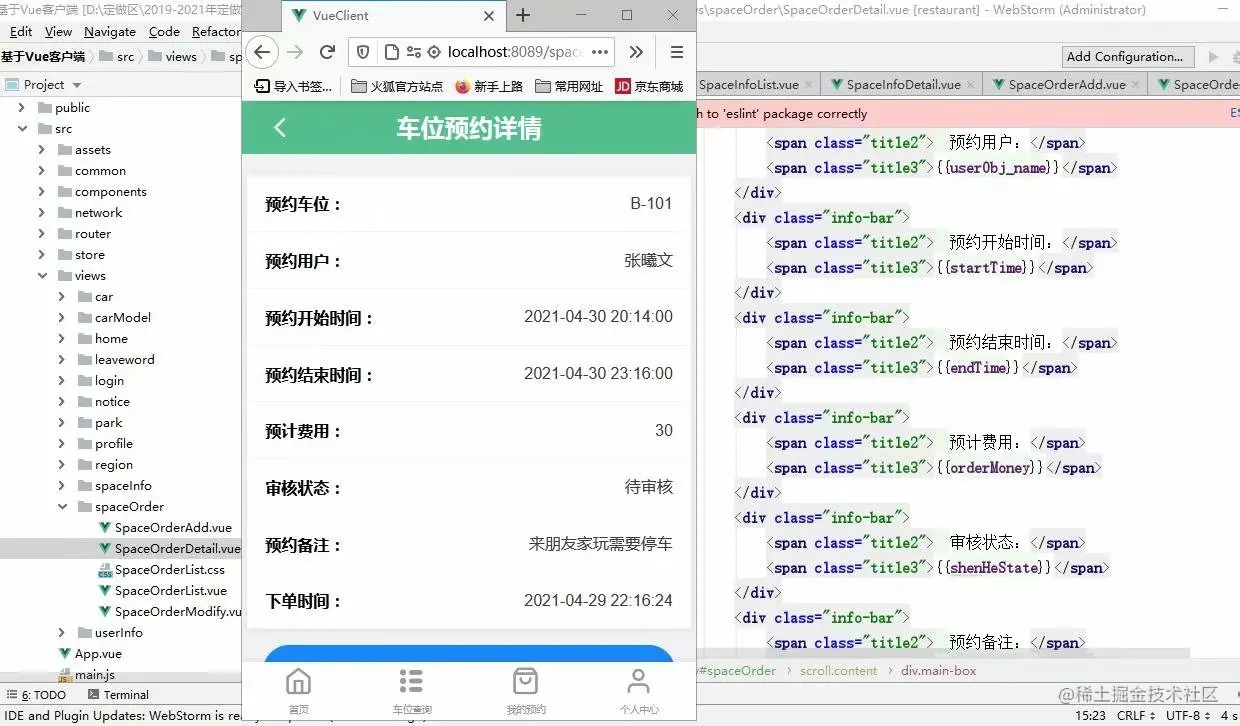Image resolution: width=1240 pixels, height=726 pixels.
Task: Collapse the spaceOrder folder
Action: 61,506
